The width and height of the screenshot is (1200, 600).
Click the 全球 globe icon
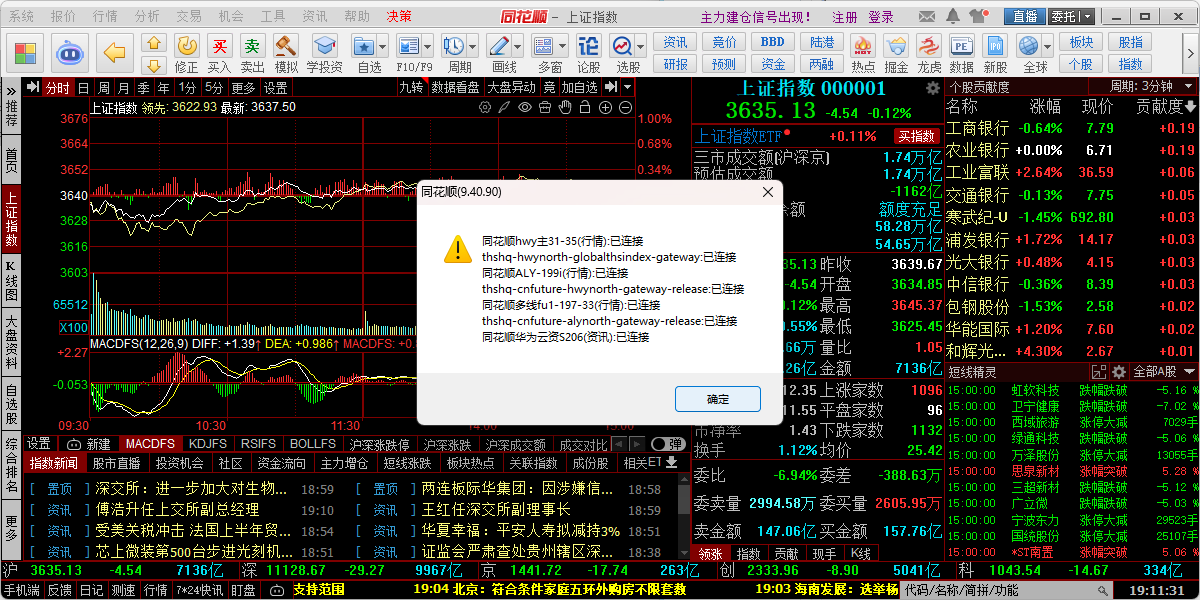pos(1029,46)
